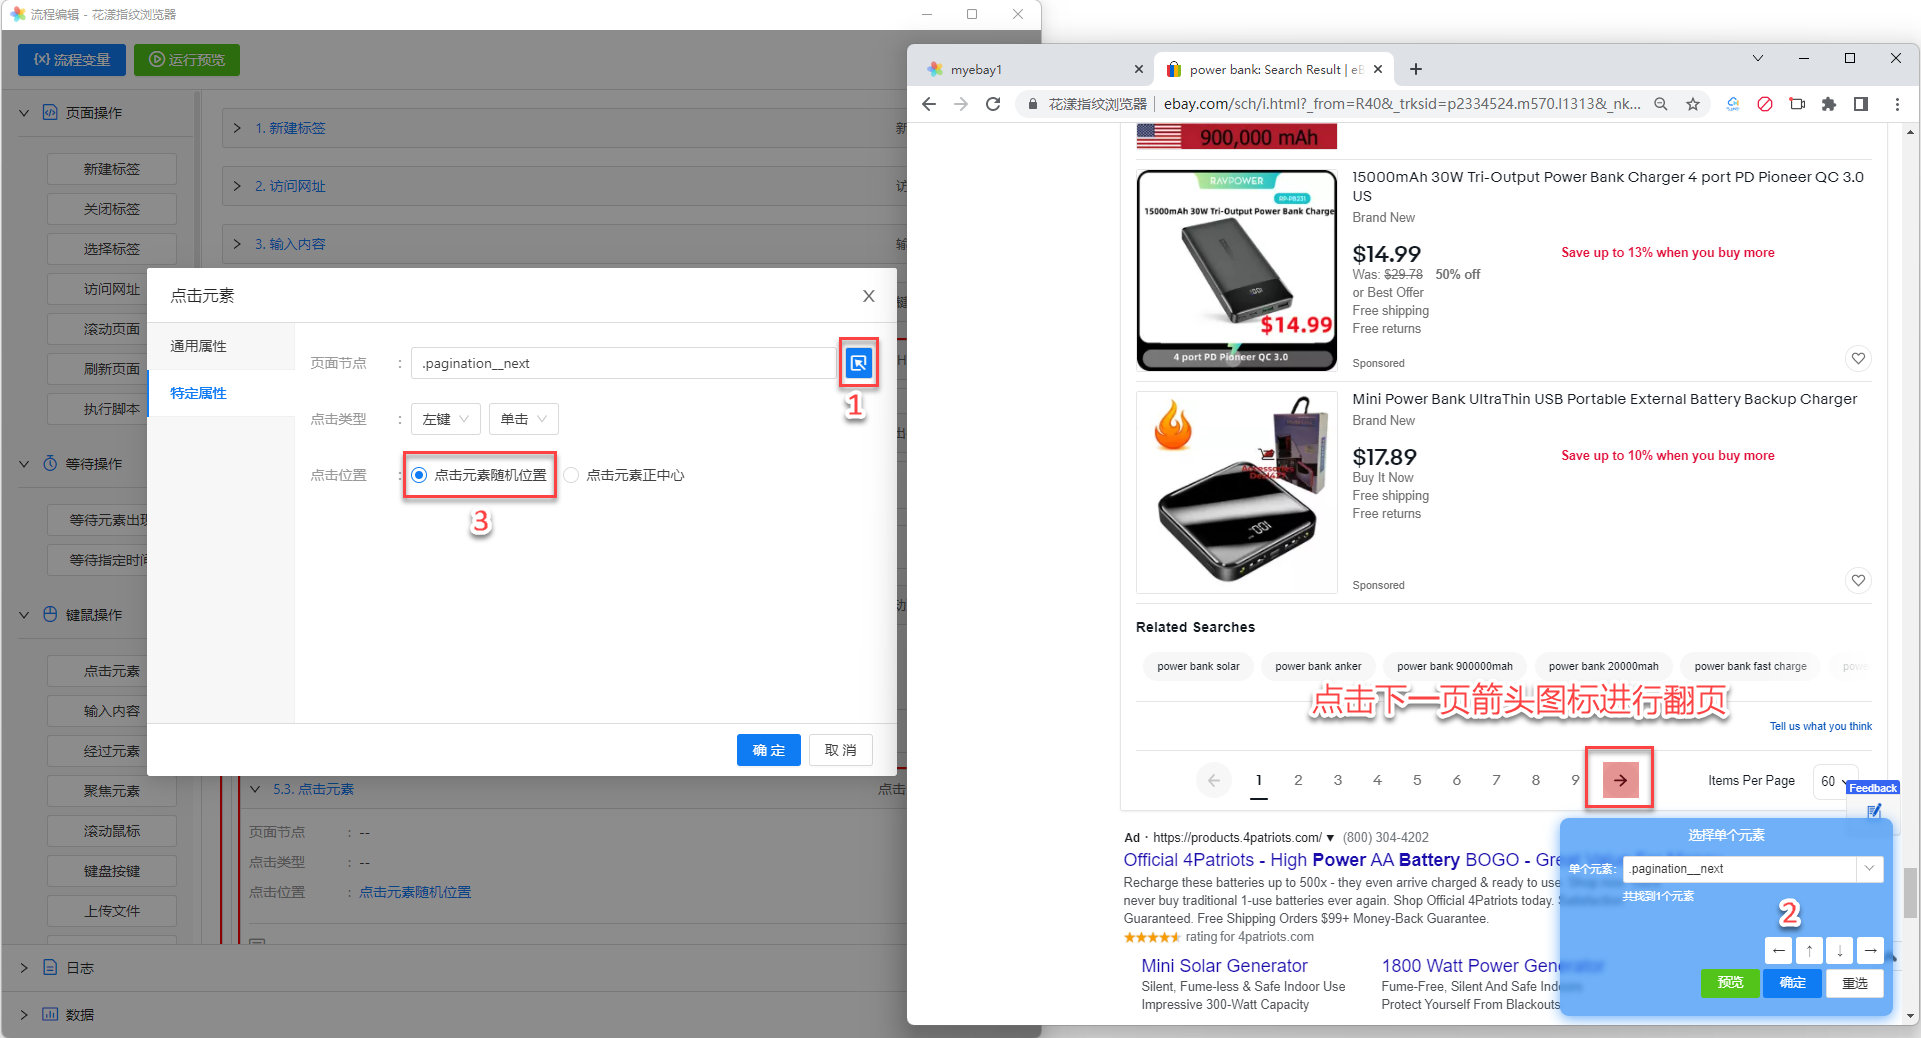Open the Mini Power Bank product thumbnail
Screen dimensions: 1921x1038
[x=1237, y=492]
